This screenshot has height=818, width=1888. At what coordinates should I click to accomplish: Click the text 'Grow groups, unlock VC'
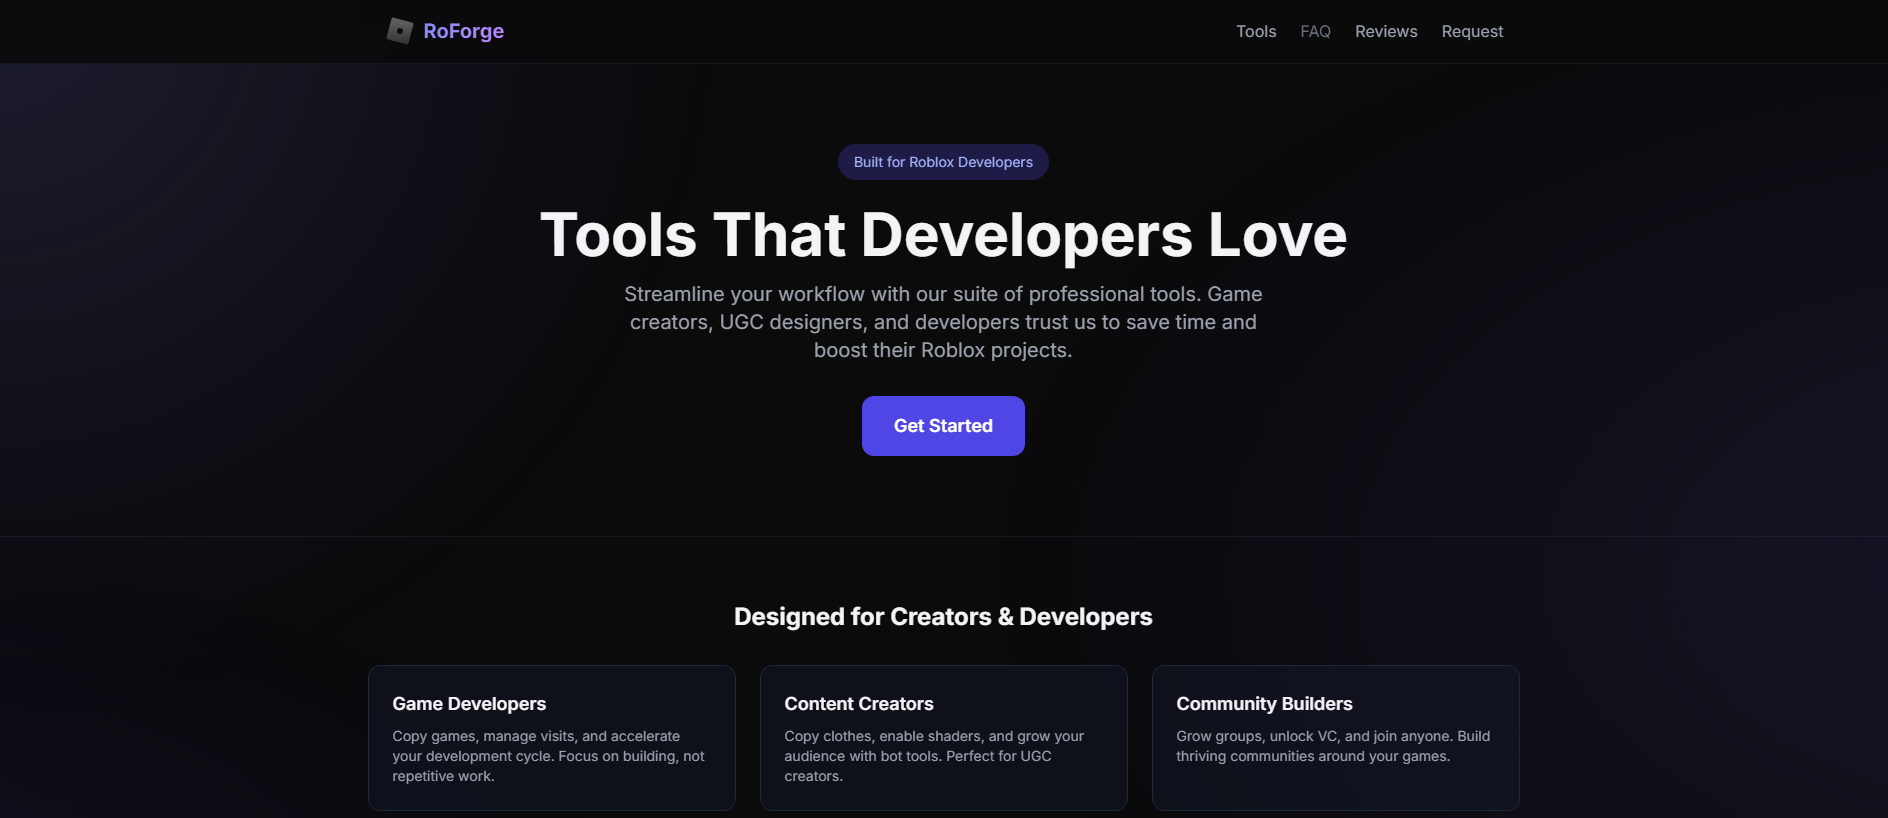click(x=1333, y=746)
